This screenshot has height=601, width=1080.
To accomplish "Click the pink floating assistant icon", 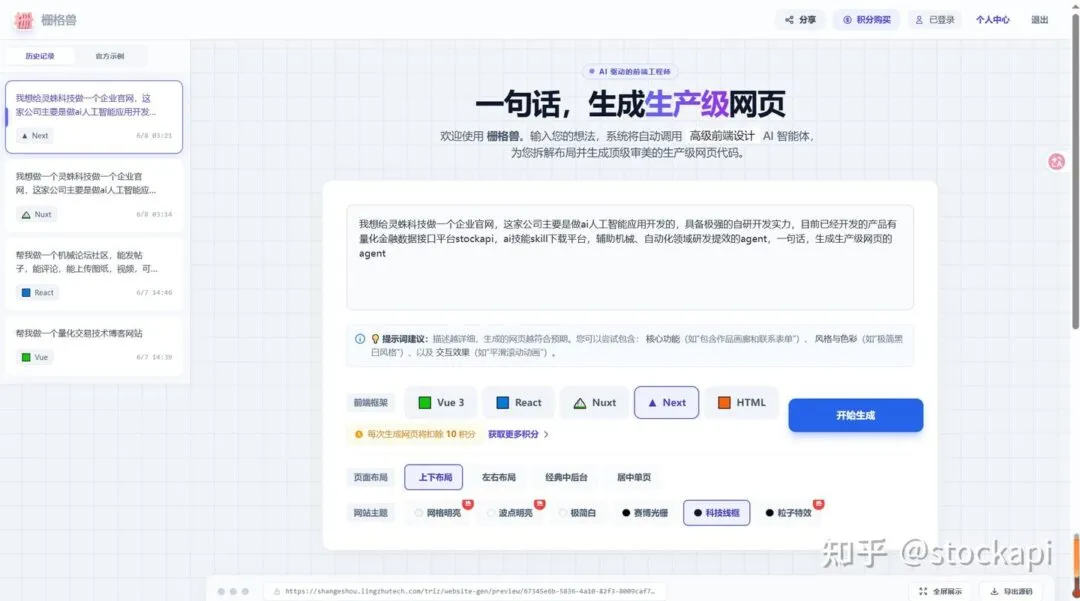I will click(x=1056, y=162).
